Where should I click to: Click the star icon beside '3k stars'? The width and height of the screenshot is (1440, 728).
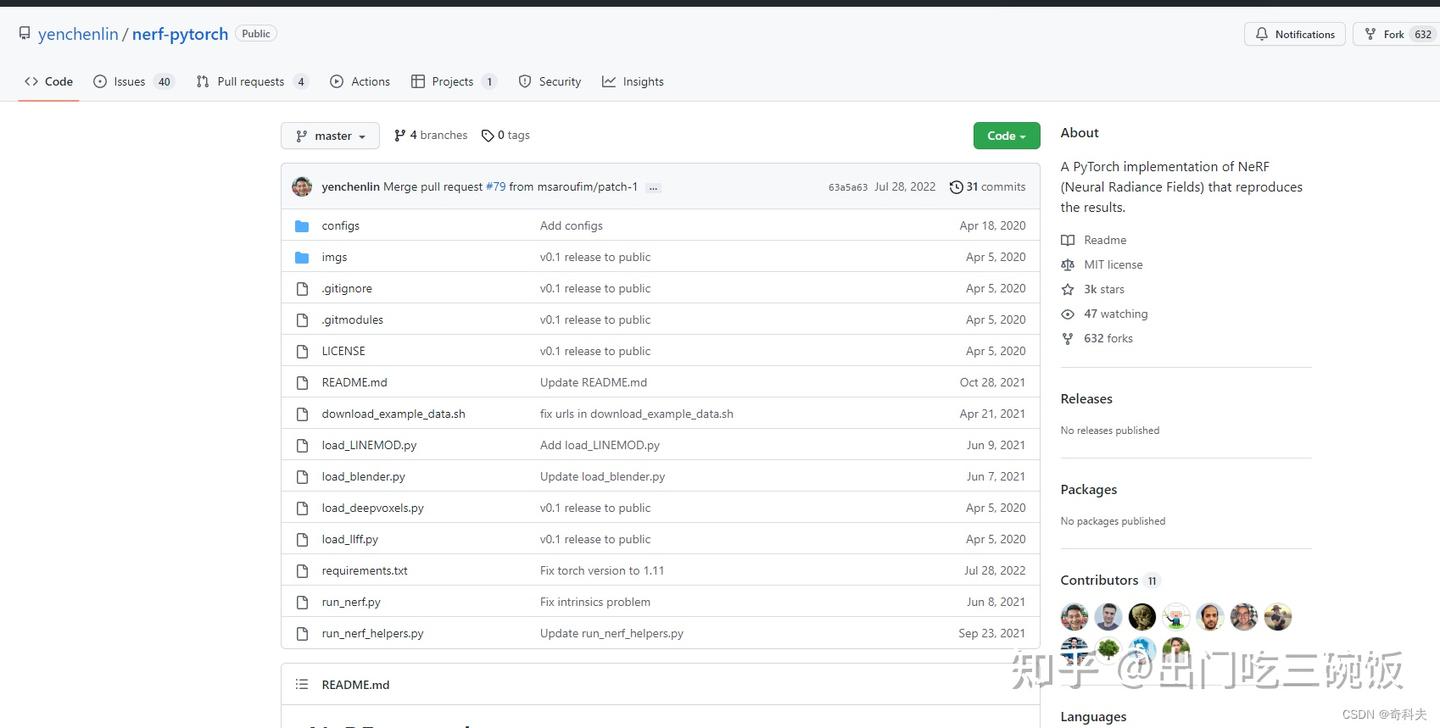click(1068, 289)
